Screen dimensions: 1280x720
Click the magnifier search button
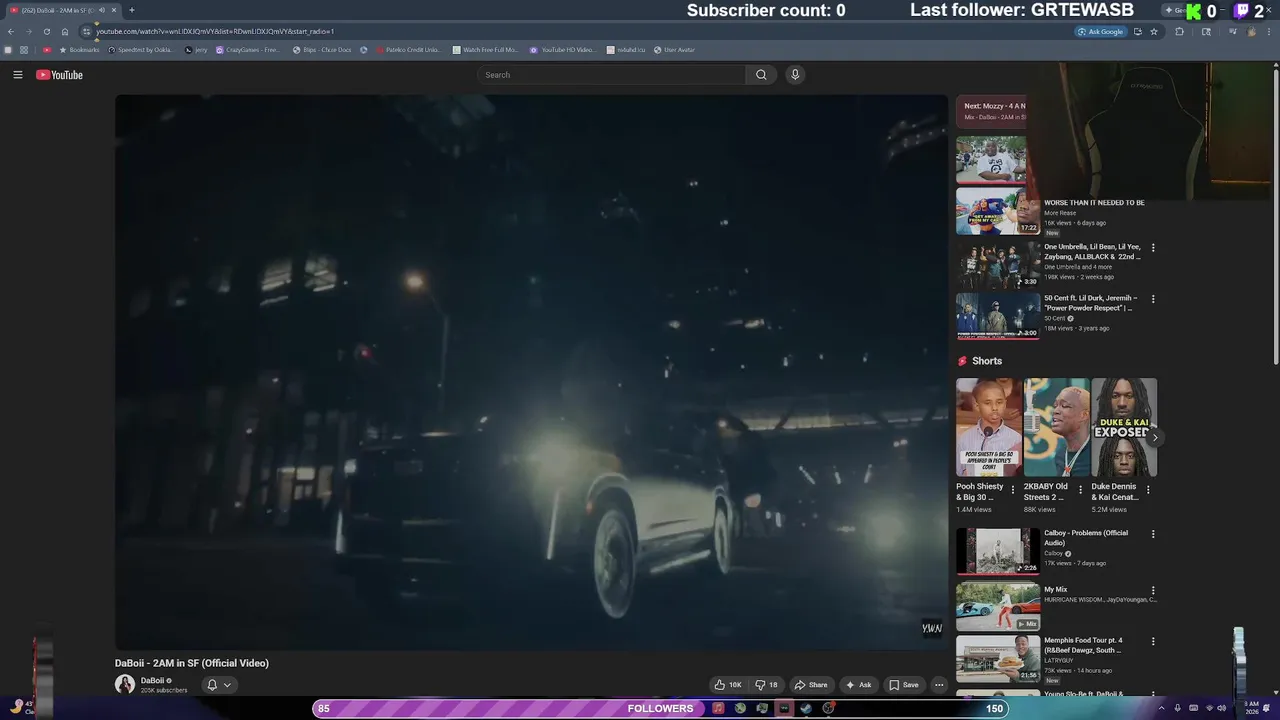pos(761,75)
